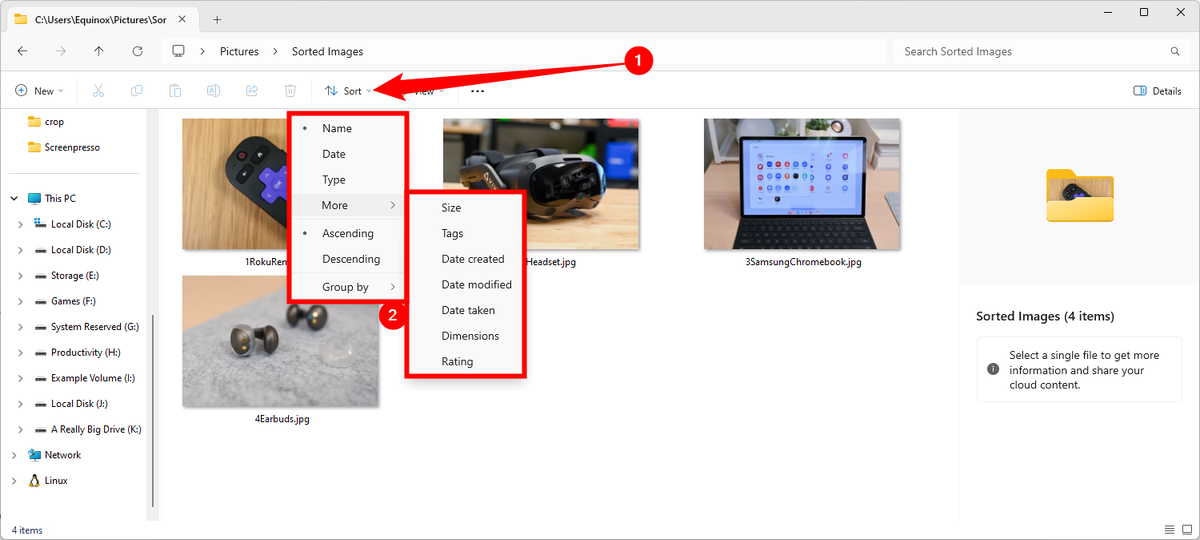The height and width of the screenshot is (540, 1200).
Task: Expand the Network tree node
Action: tap(14, 455)
